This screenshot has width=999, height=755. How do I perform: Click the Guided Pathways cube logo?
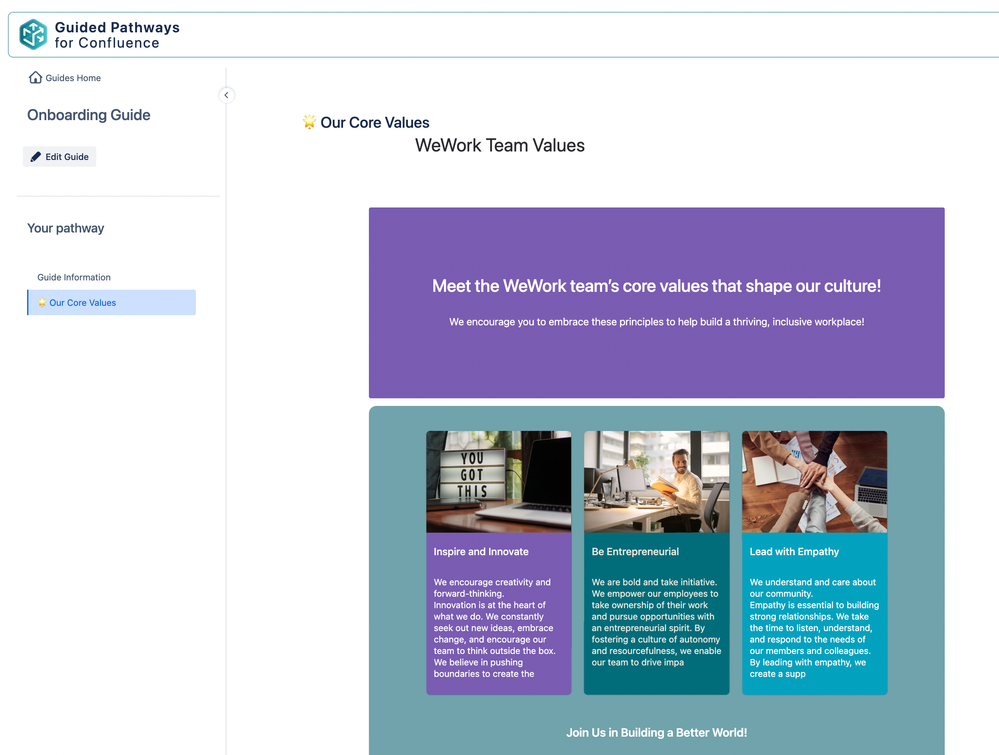tap(33, 34)
